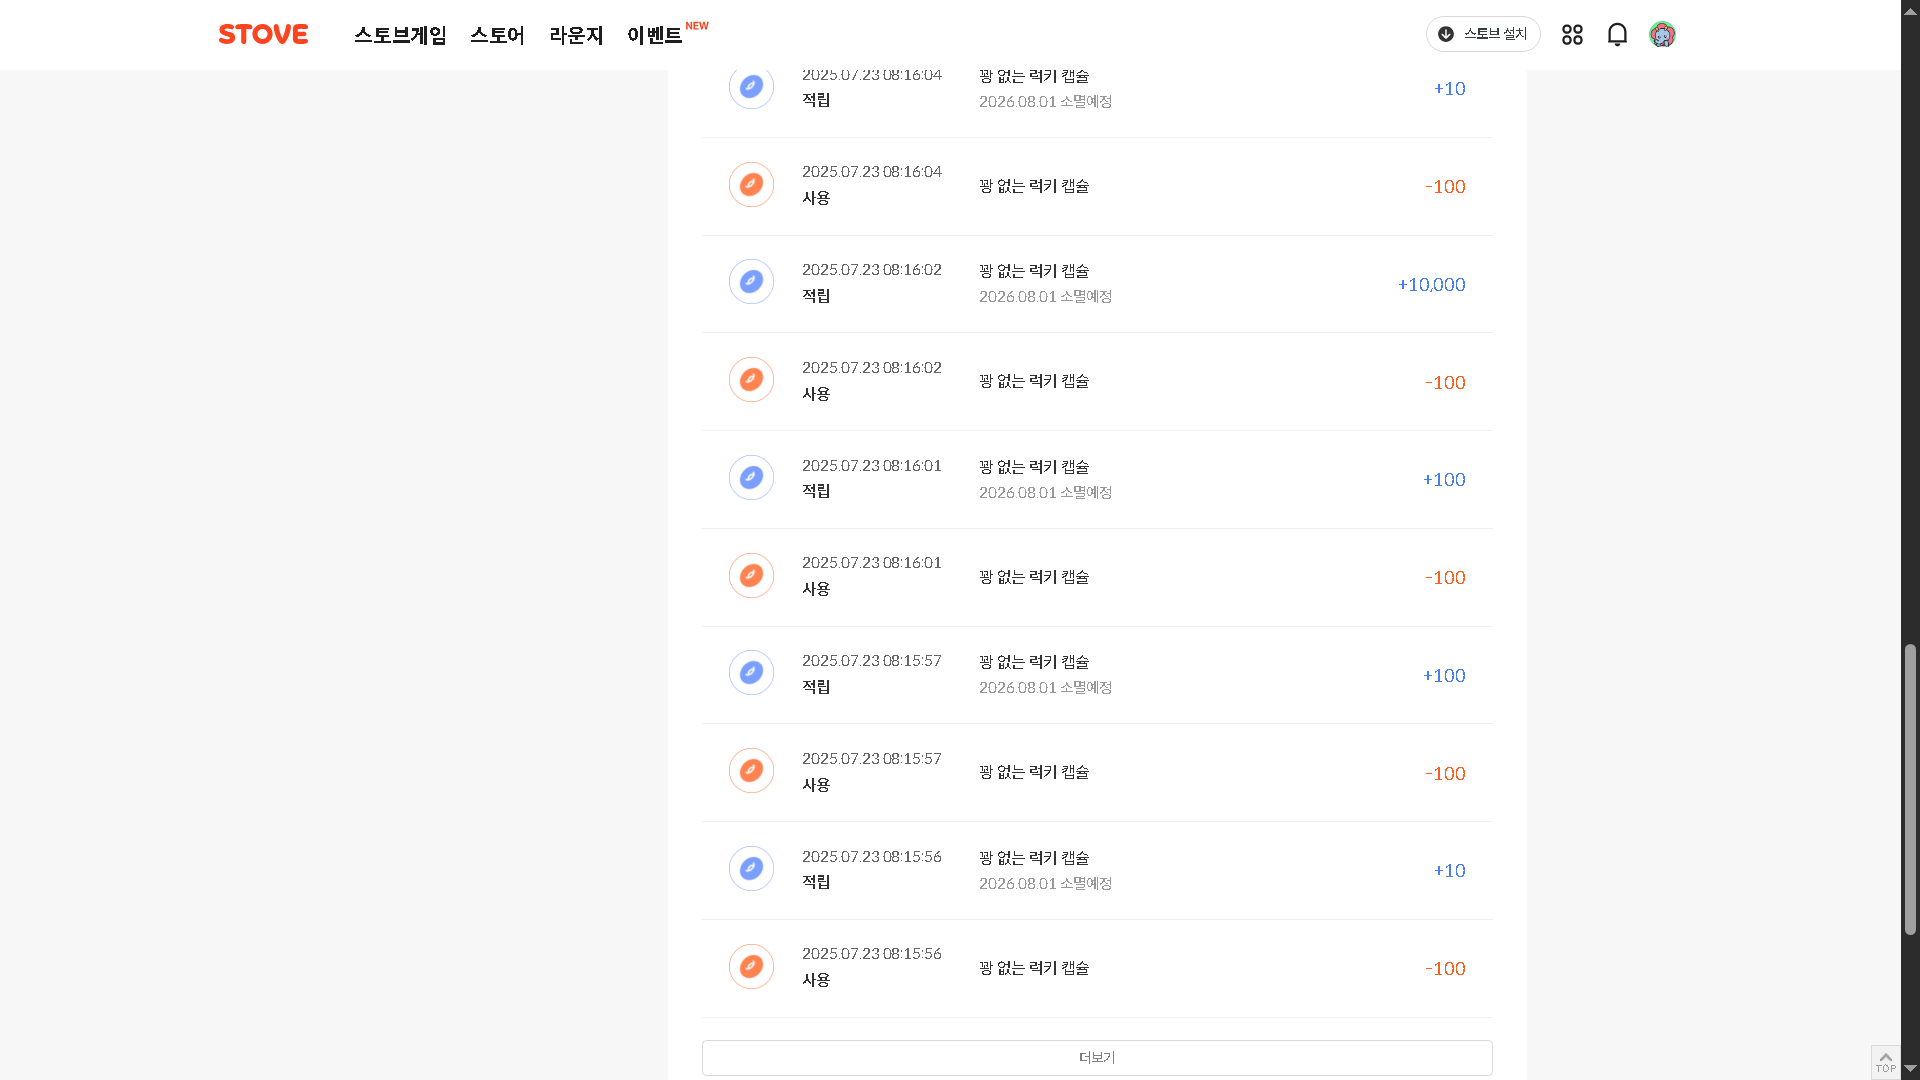1920x1080 pixels.
Task: Open the 스토어 menu
Action: pyautogui.click(x=497, y=35)
